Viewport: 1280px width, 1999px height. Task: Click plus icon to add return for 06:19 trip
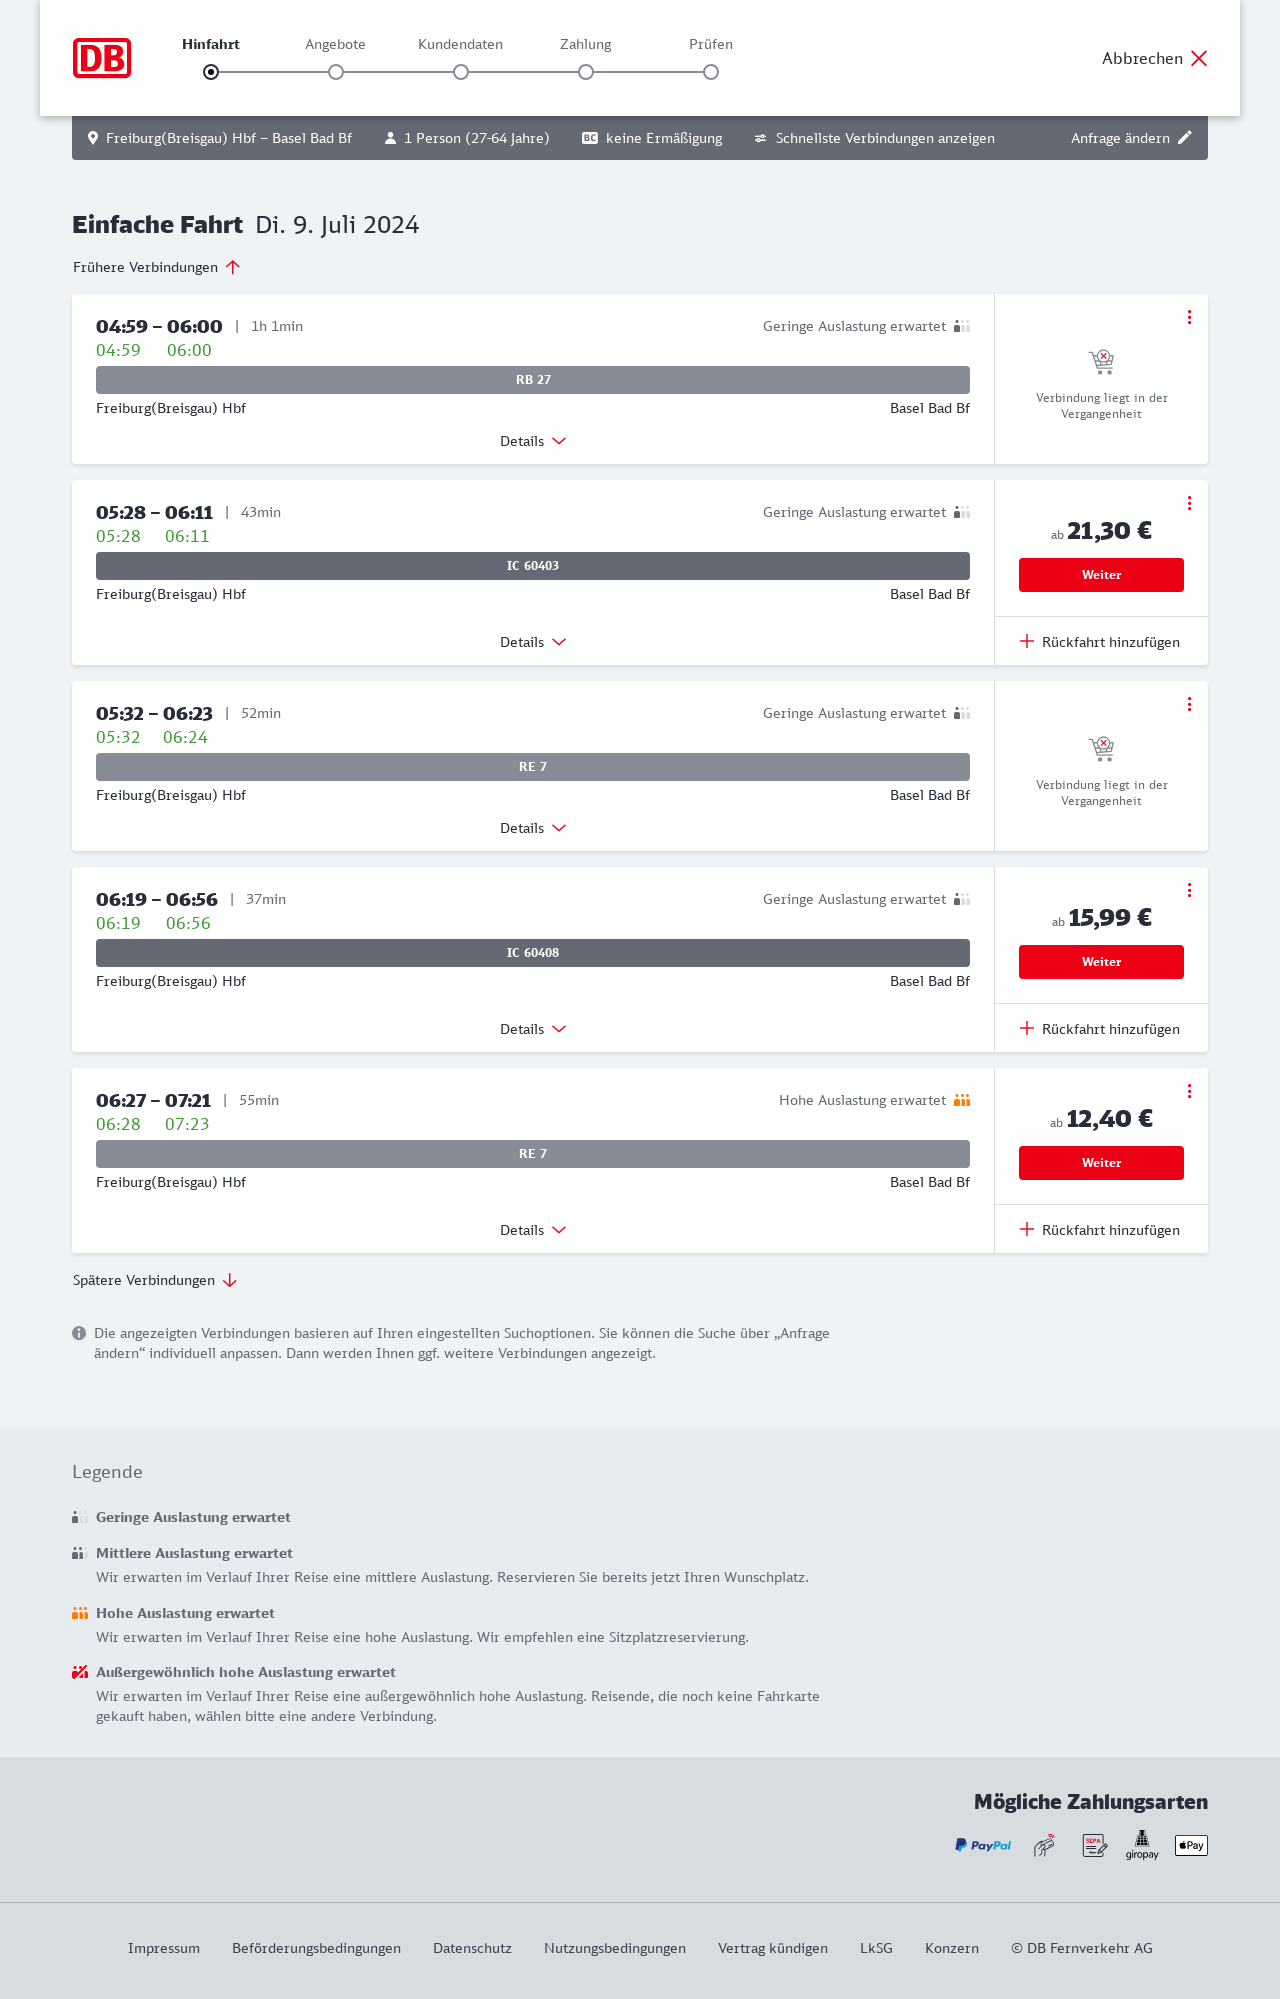1027,1029
